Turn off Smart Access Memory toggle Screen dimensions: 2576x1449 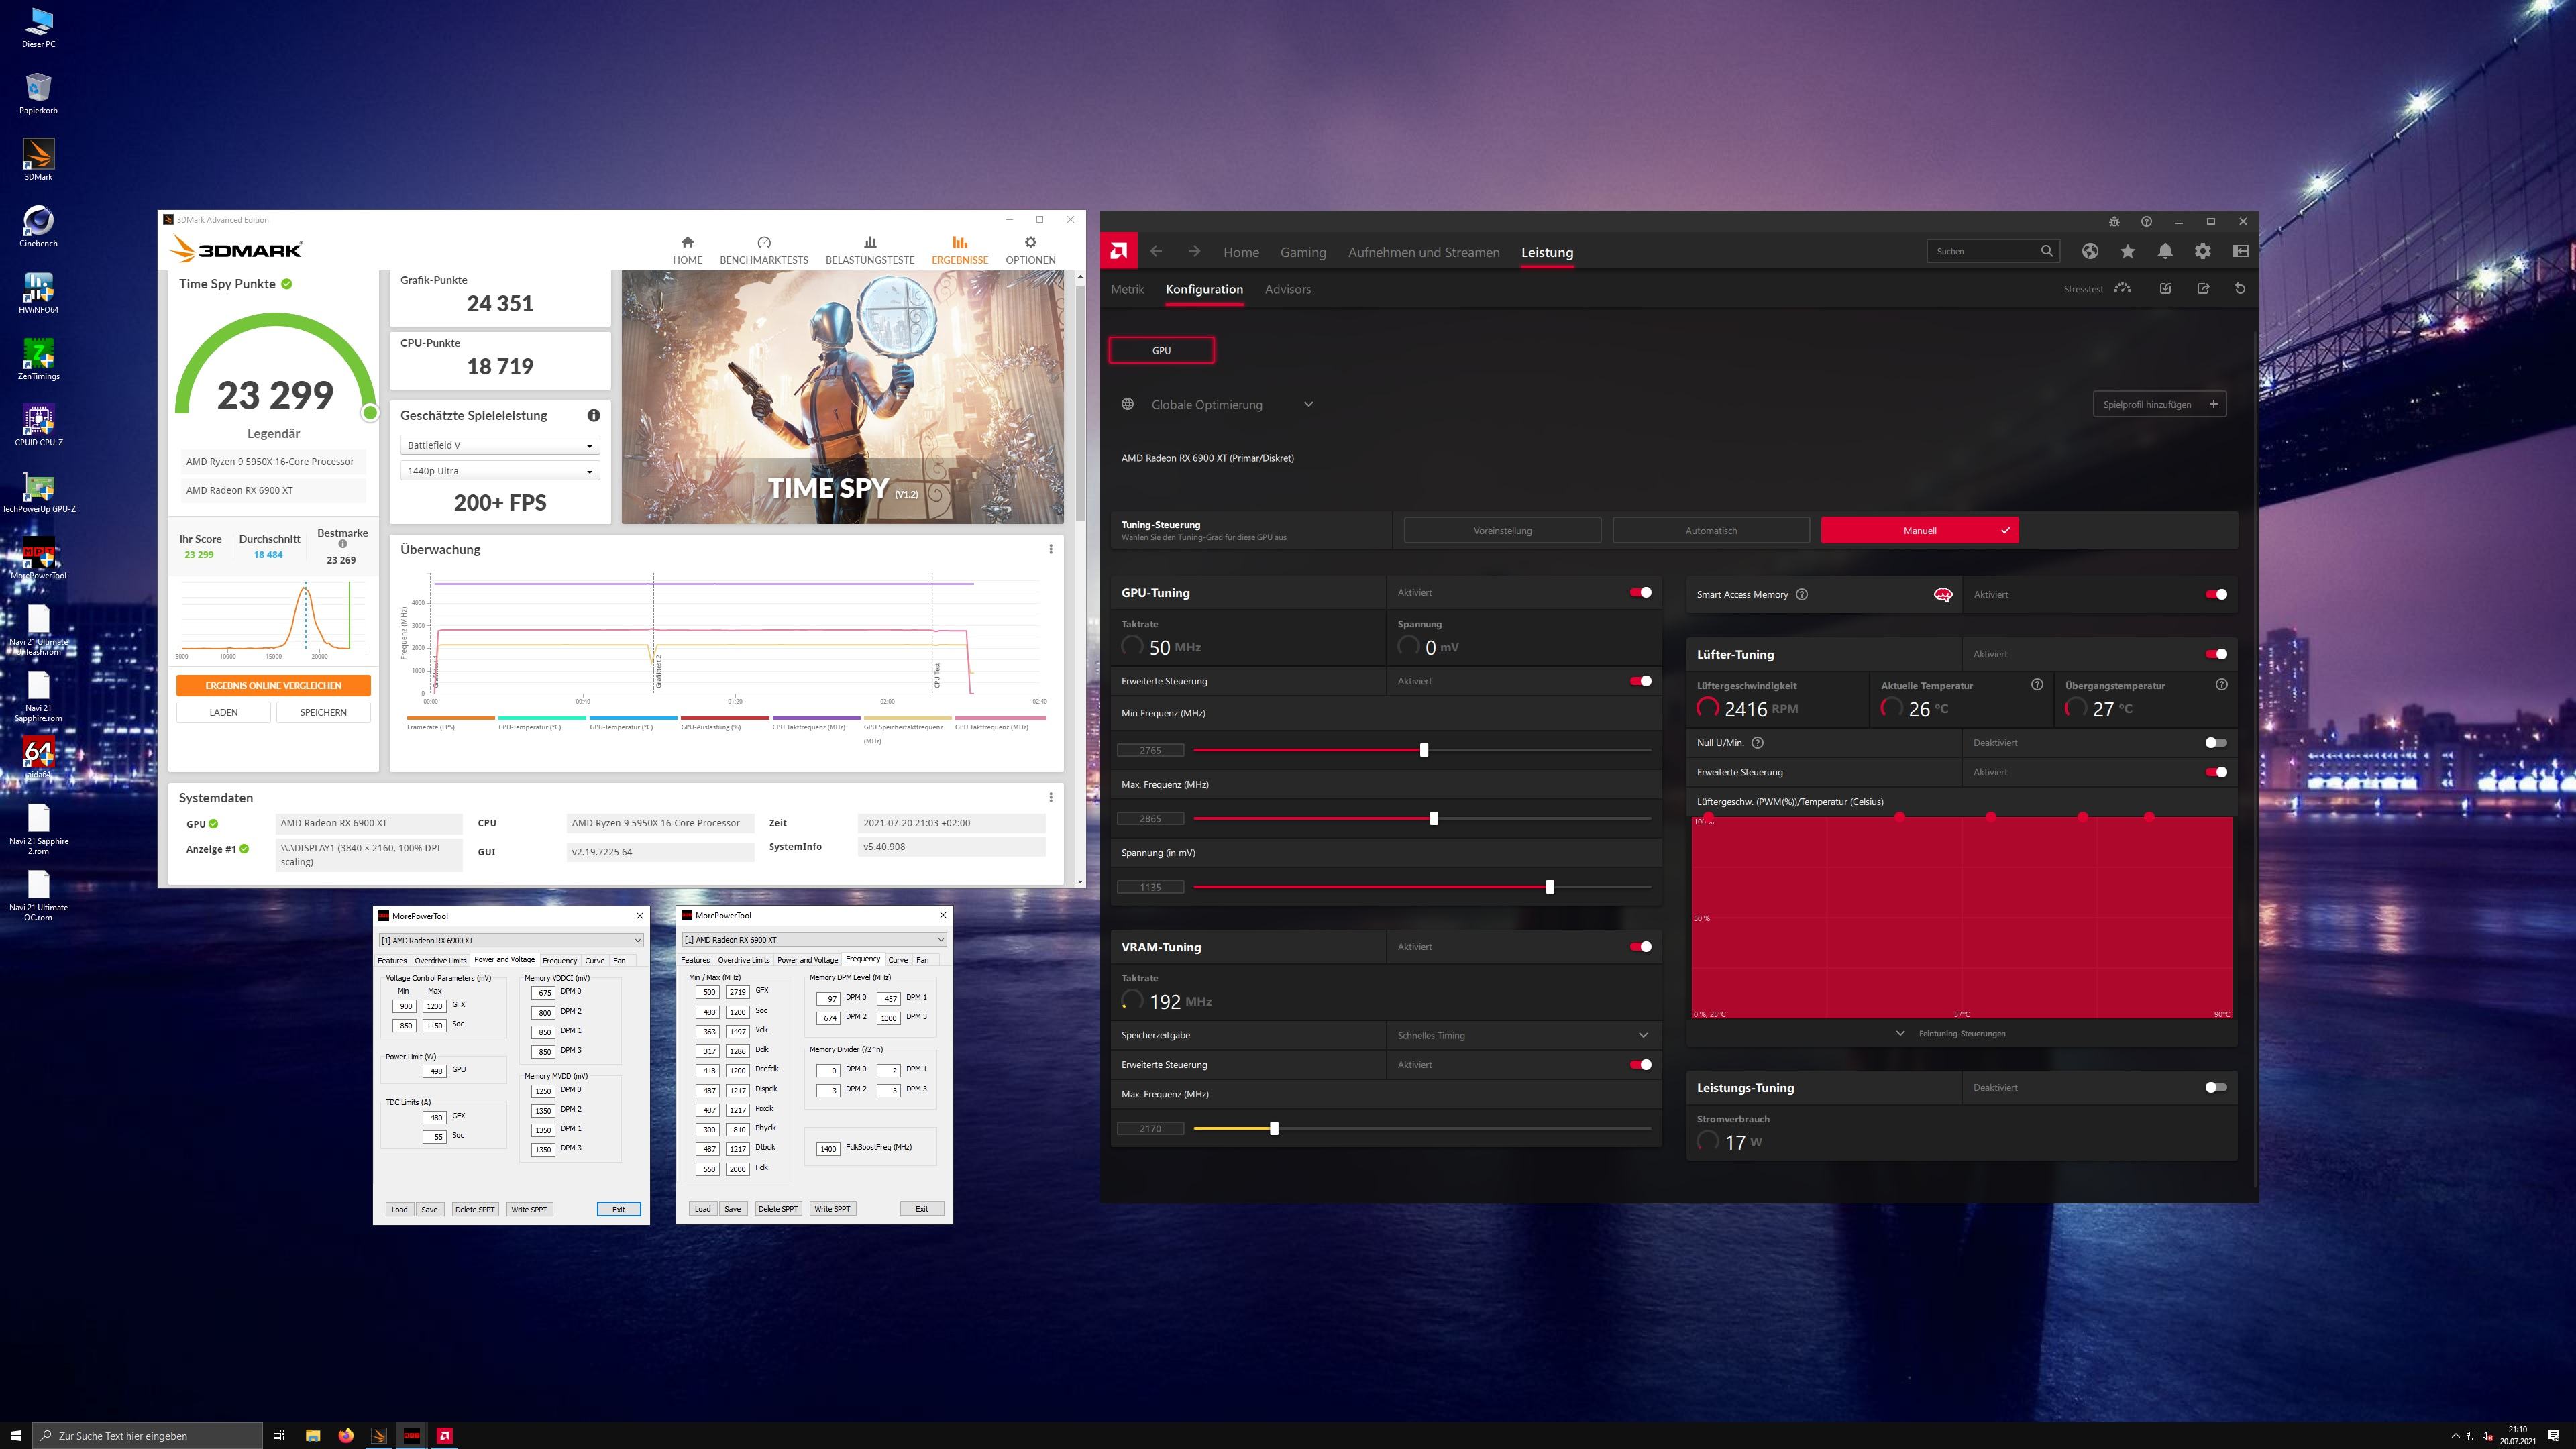click(2215, 594)
